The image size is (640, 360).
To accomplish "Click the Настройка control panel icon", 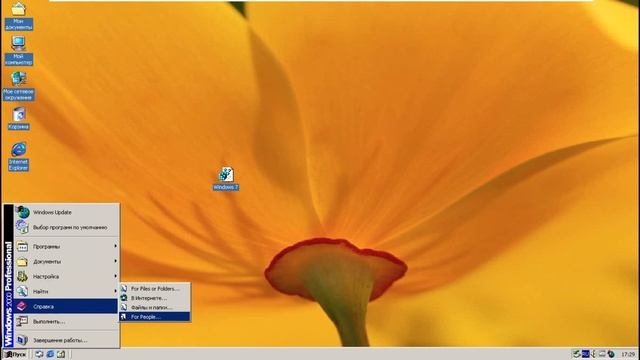I will (22, 276).
